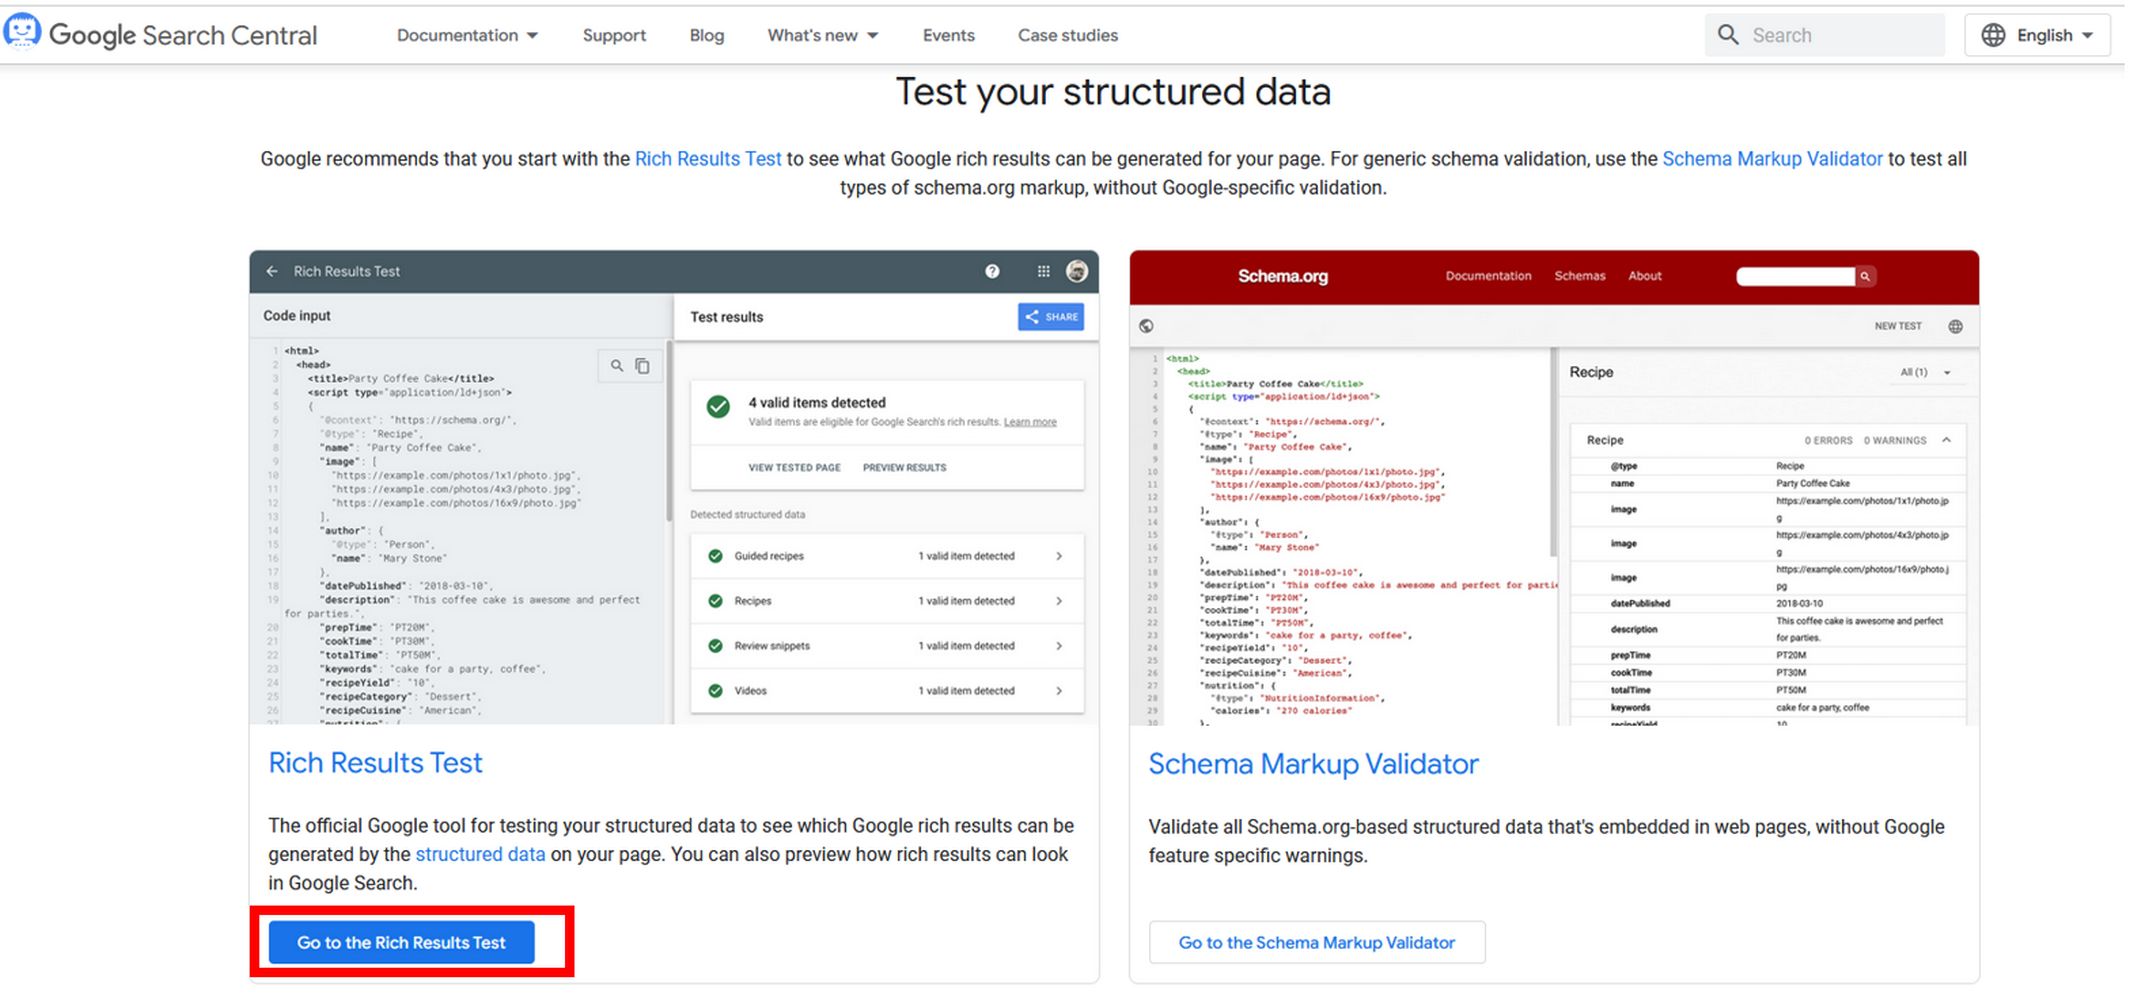Click the Schema Markup Validator screenshot thumbnail

tap(1554, 487)
